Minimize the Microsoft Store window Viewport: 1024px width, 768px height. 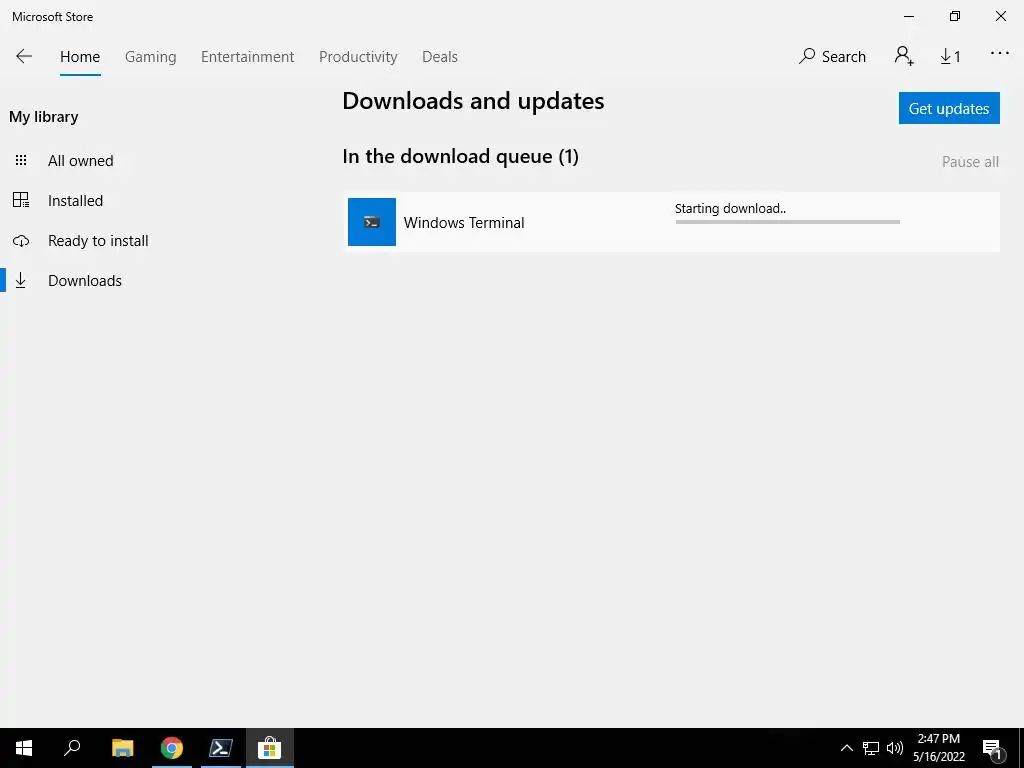click(x=908, y=16)
